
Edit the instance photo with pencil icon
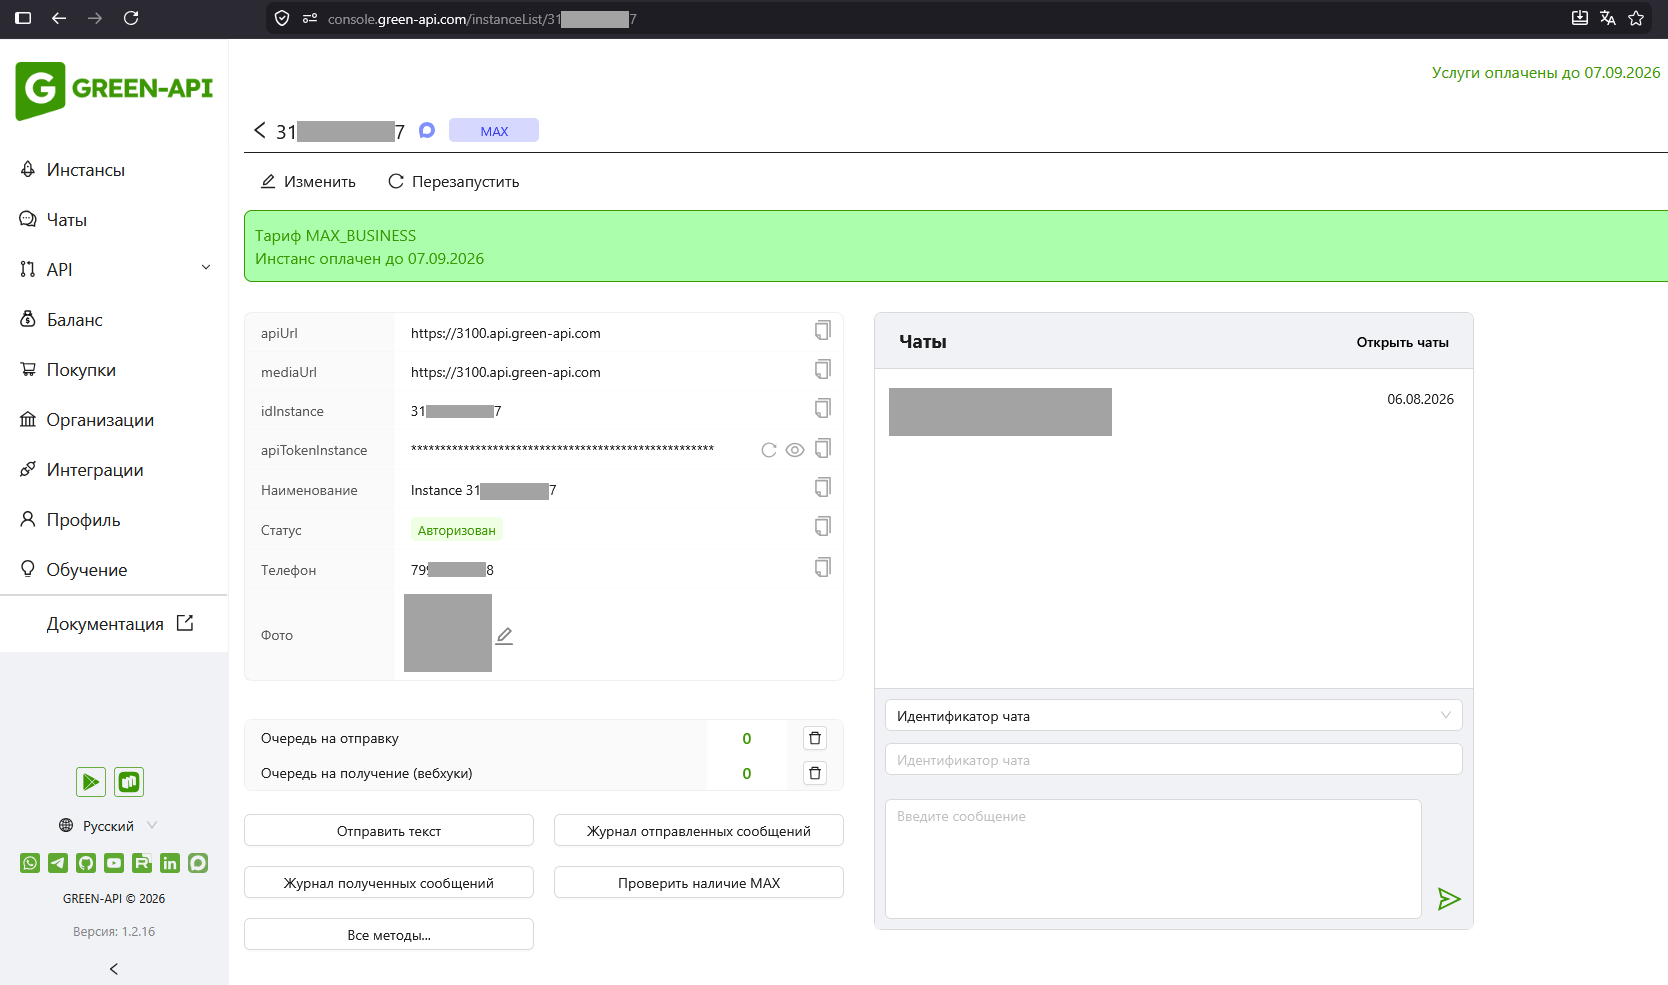(x=505, y=636)
